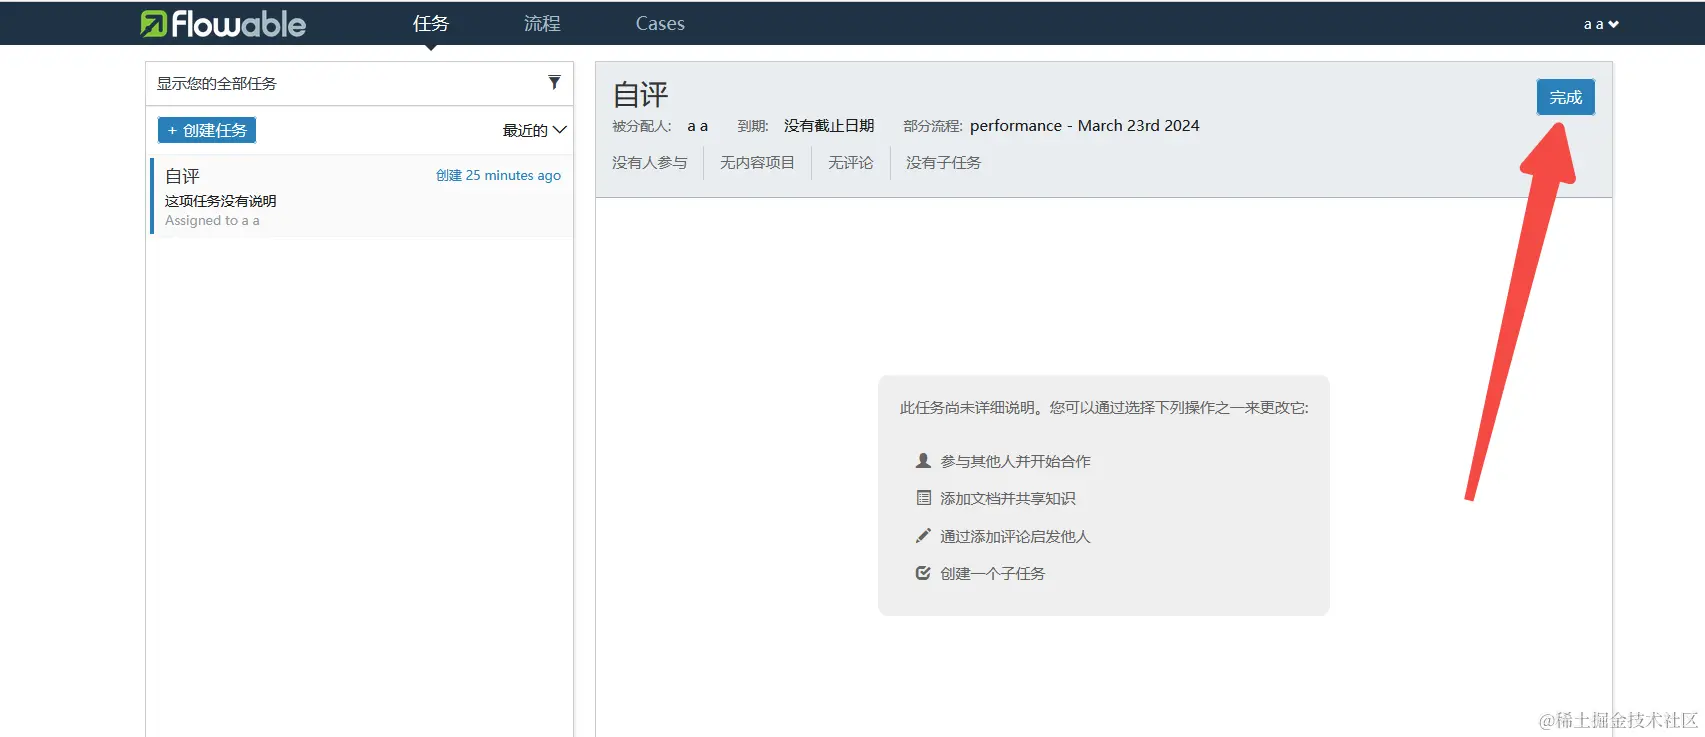This screenshot has width=1705, height=737.
Task: Expand the 最近的 sort dropdown
Action: click(x=534, y=130)
